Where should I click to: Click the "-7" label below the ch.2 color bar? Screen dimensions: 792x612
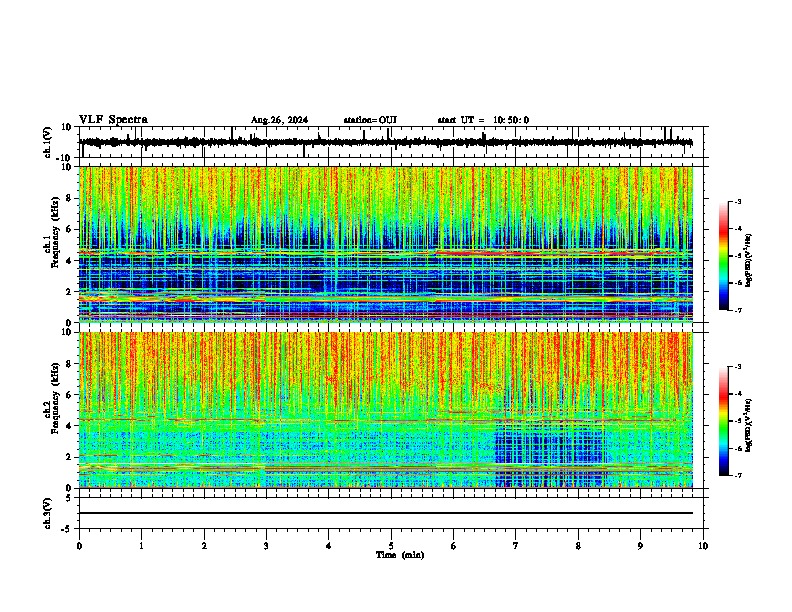(737, 475)
